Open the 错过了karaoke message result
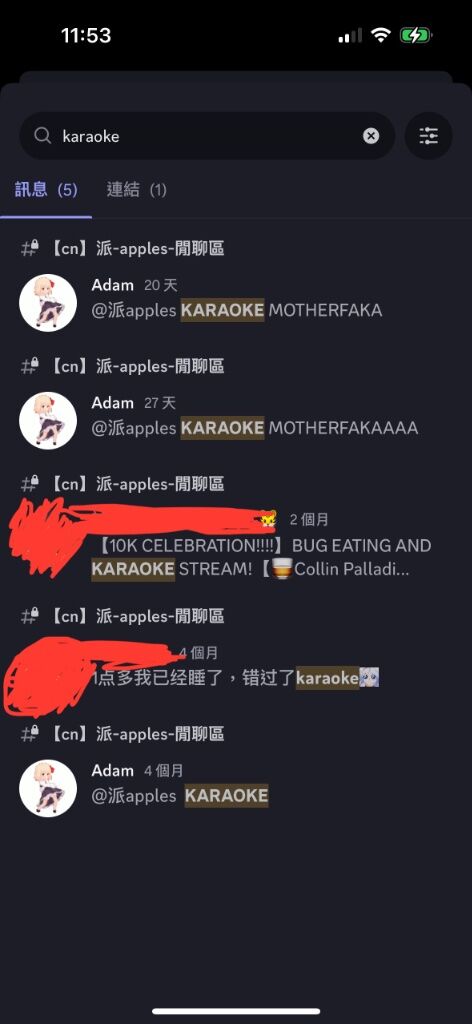Screen dimensions: 472x1024 (x=236, y=679)
